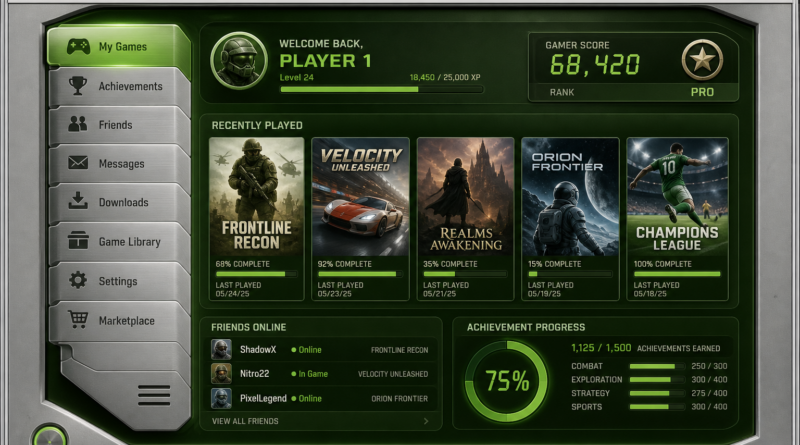This screenshot has height=445, width=800.
Task: Click the 68% complete progress bar
Action: tap(256, 274)
